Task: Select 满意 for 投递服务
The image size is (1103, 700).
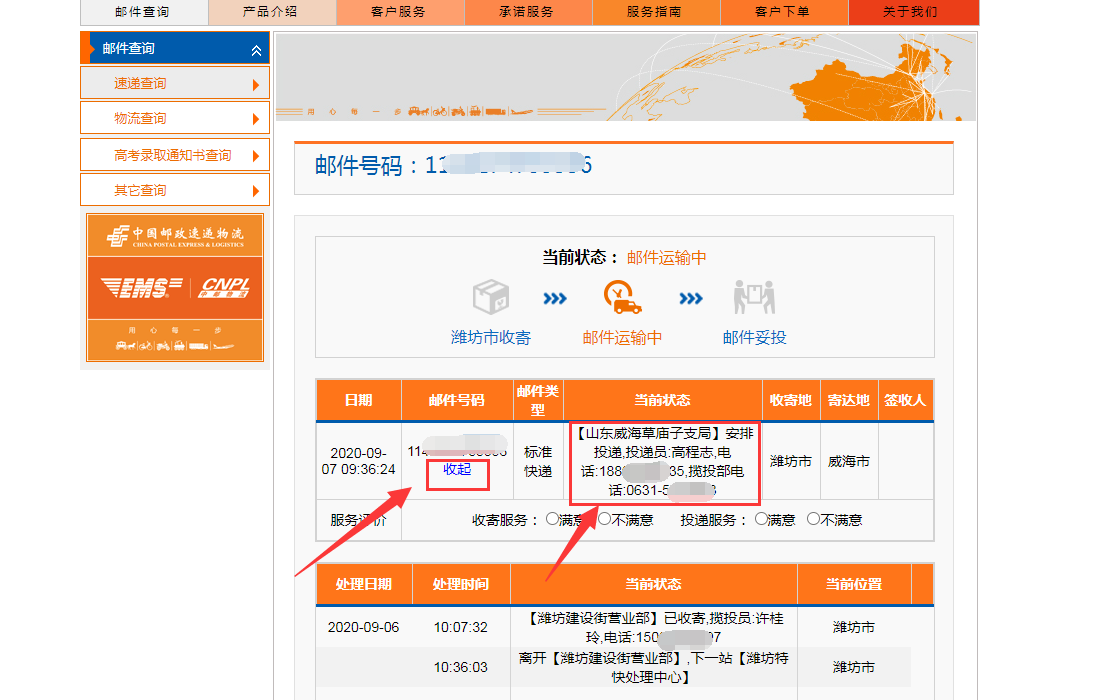Action: (761, 519)
